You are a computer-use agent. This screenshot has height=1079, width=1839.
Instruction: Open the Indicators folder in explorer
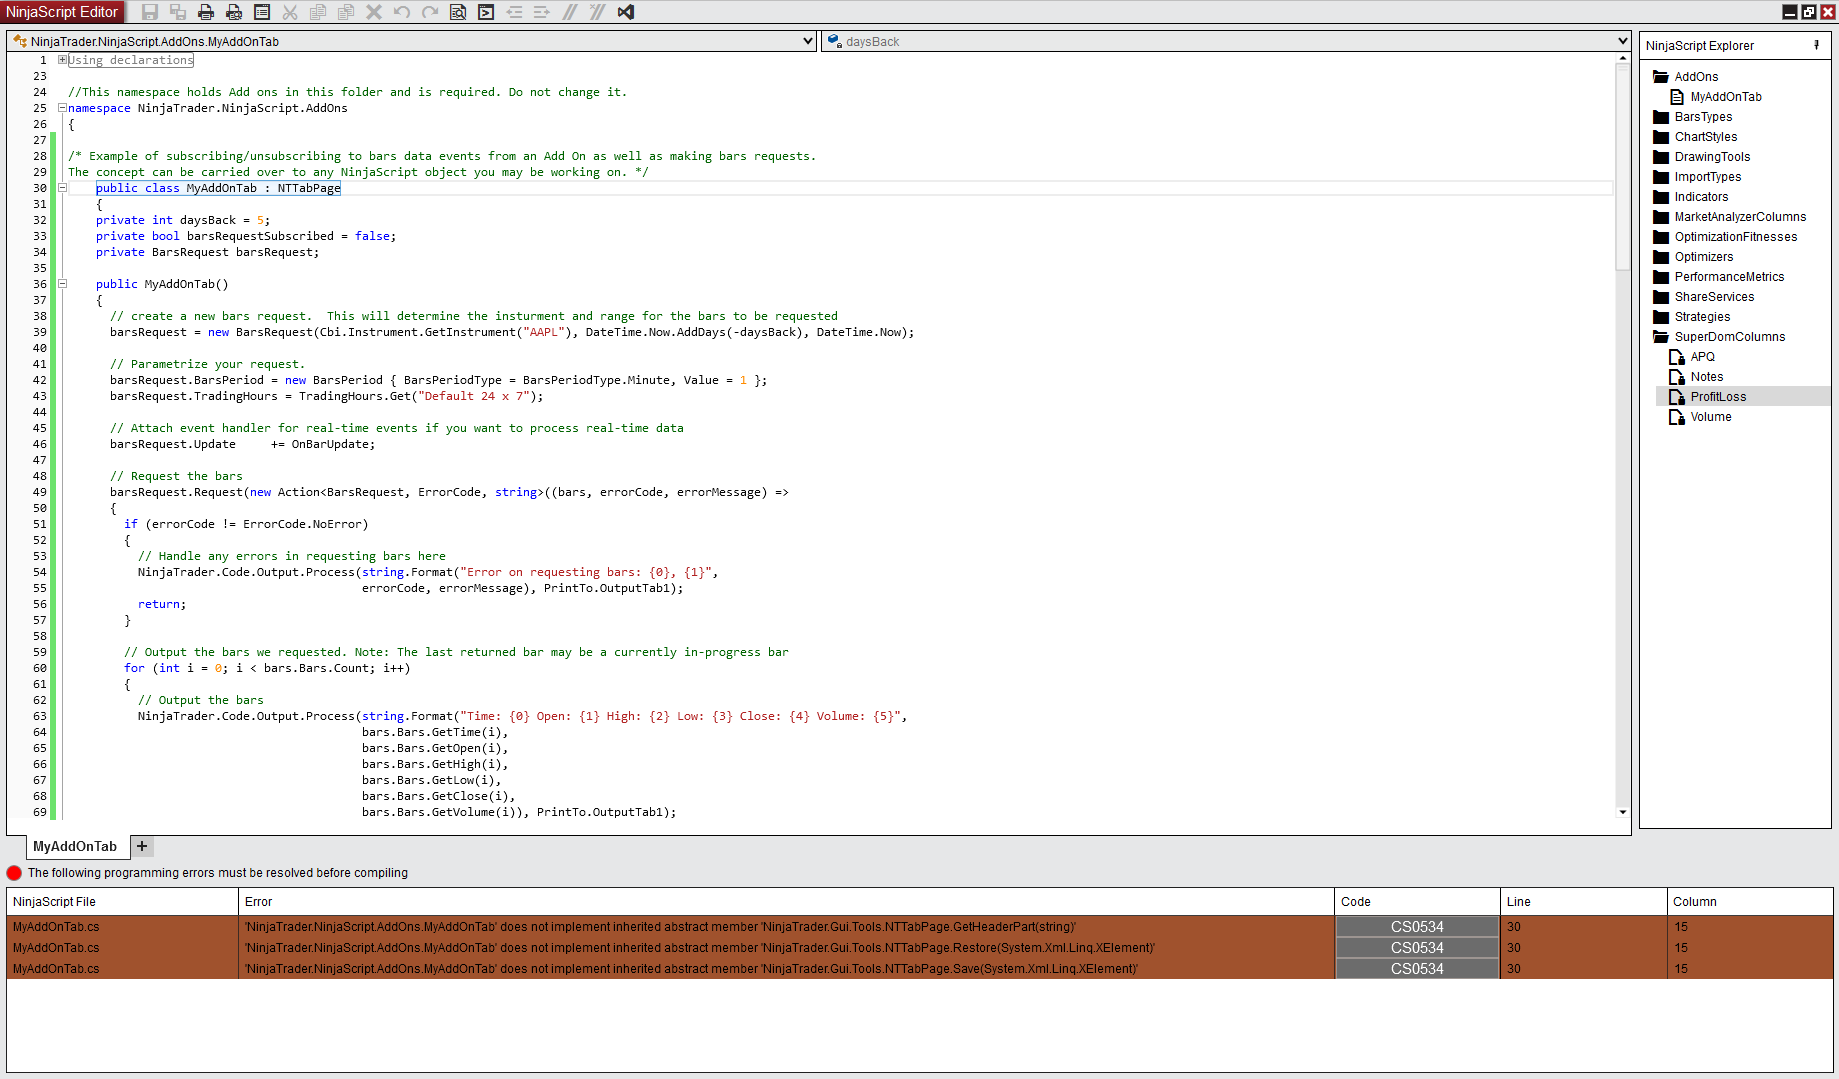coord(1700,197)
